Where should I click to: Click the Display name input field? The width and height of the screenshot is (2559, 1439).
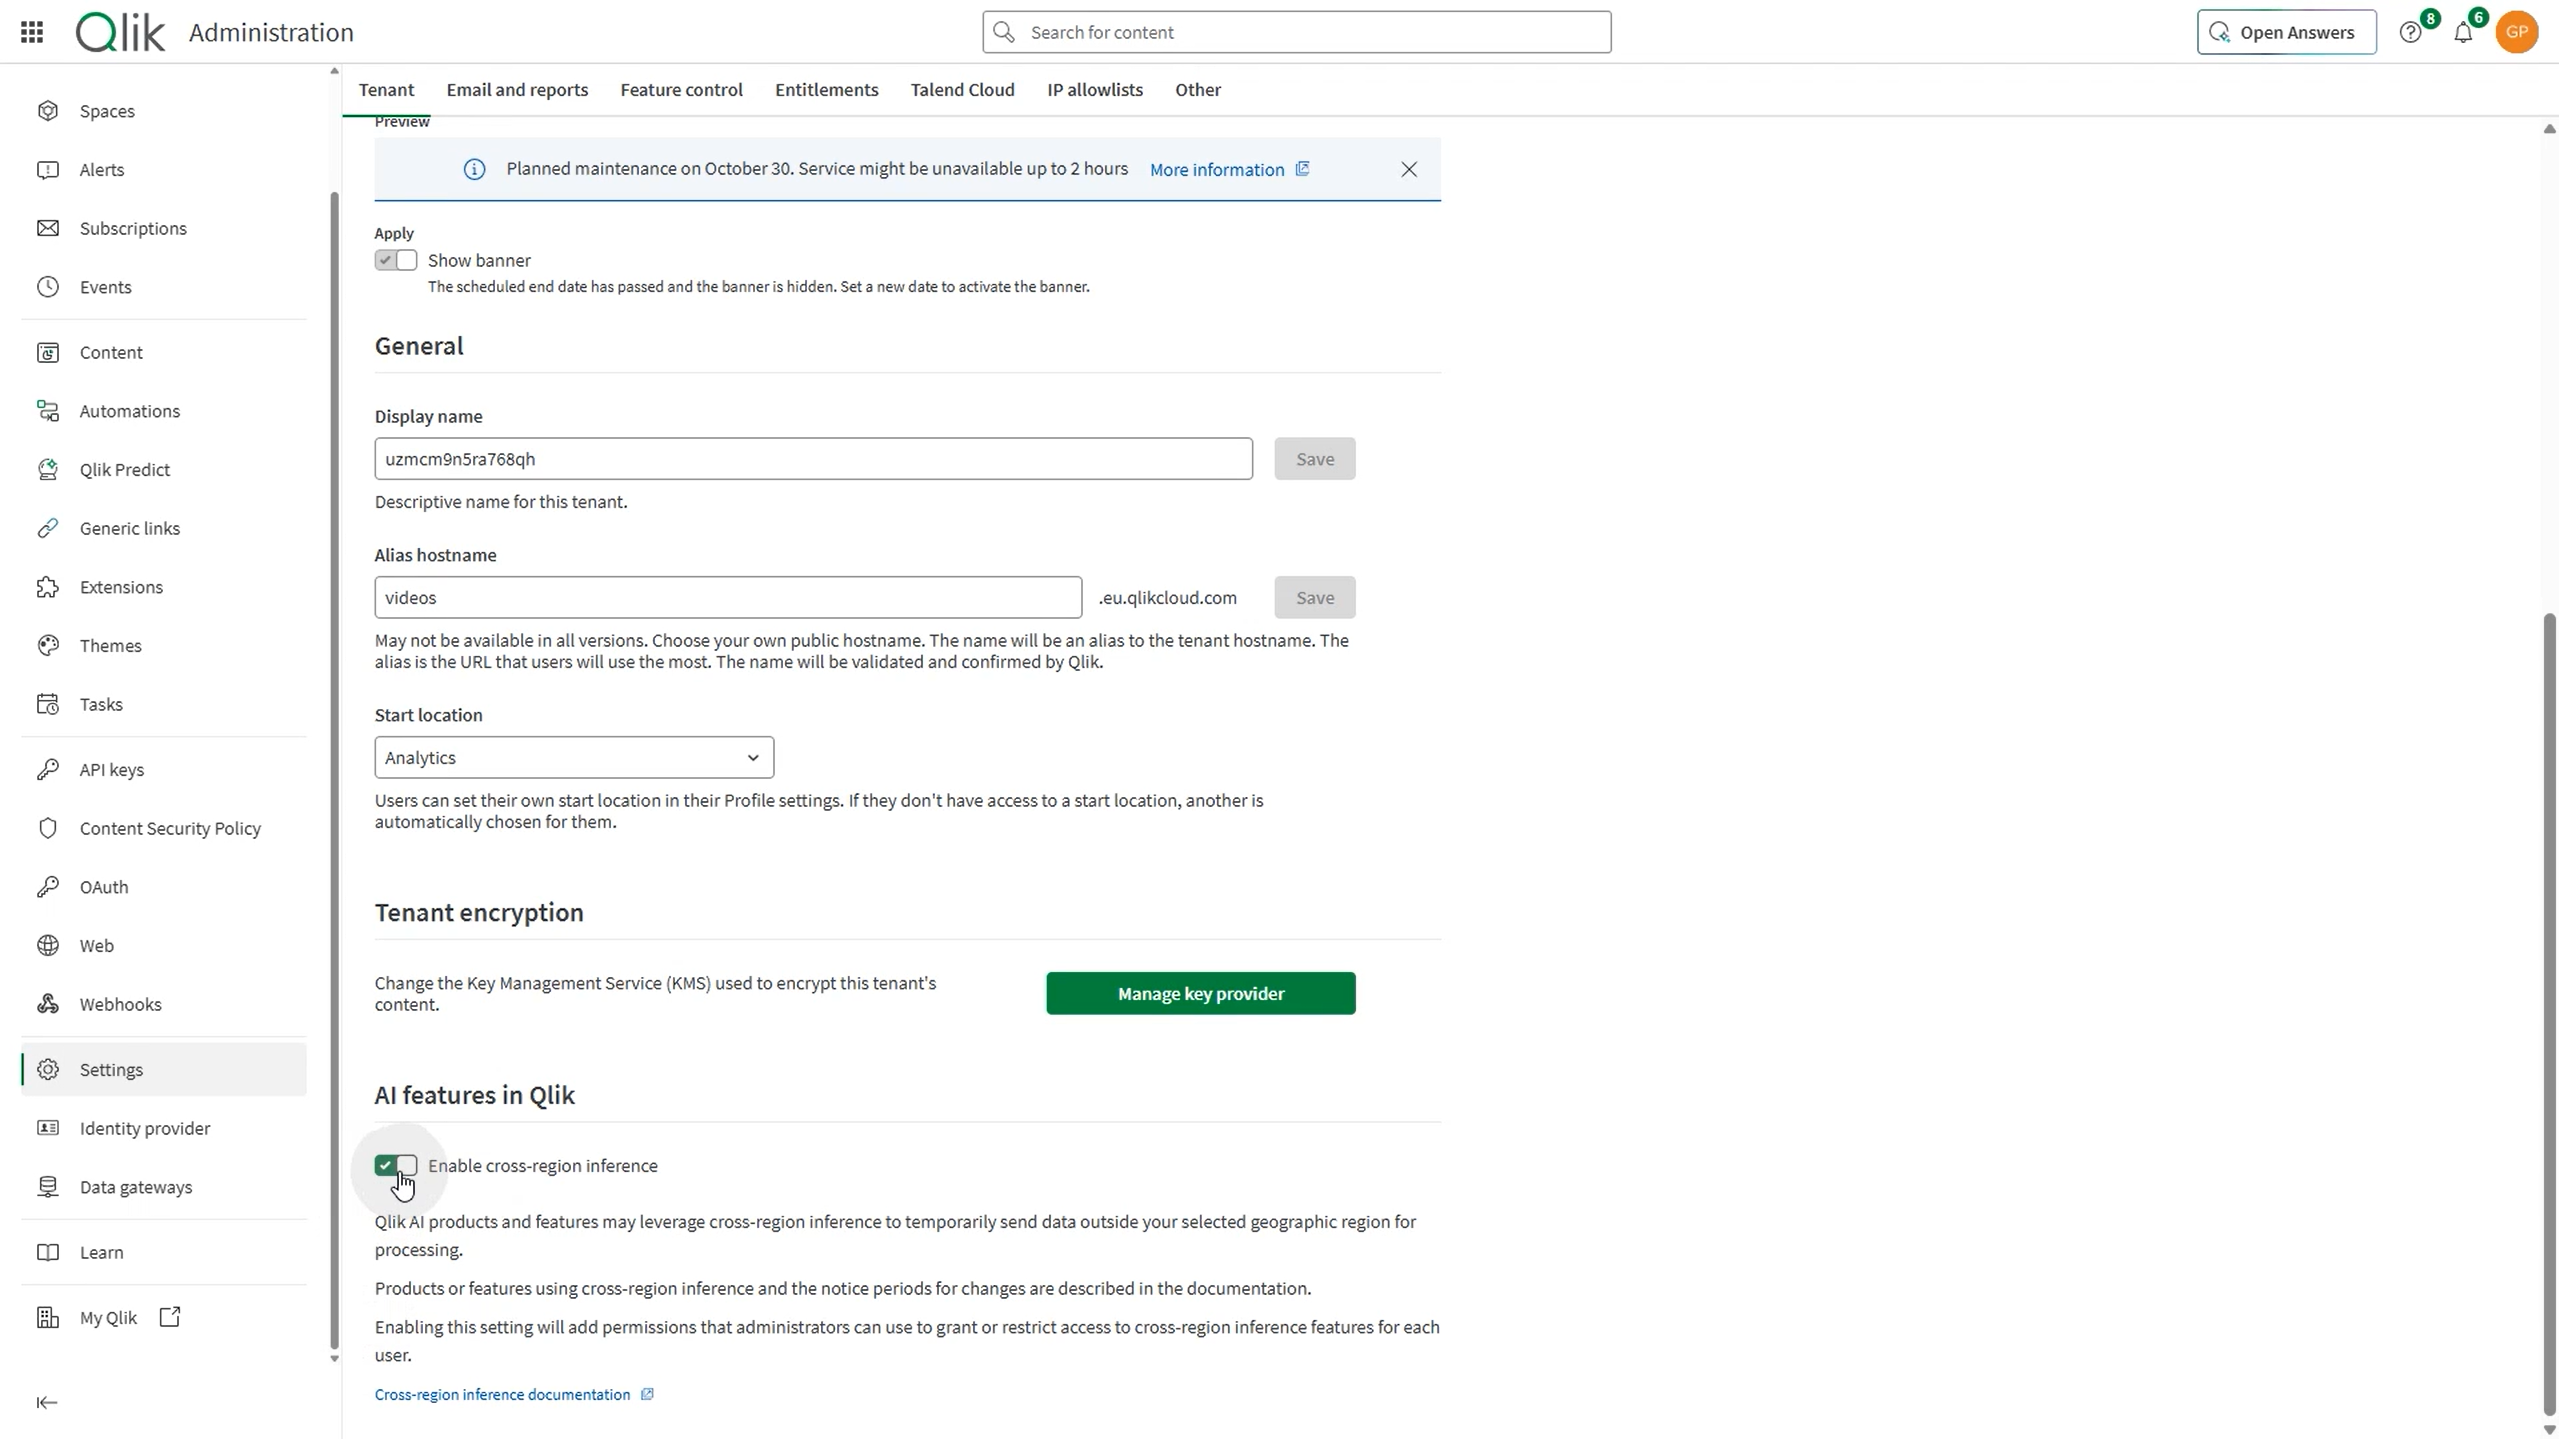click(x=814, y=459)
